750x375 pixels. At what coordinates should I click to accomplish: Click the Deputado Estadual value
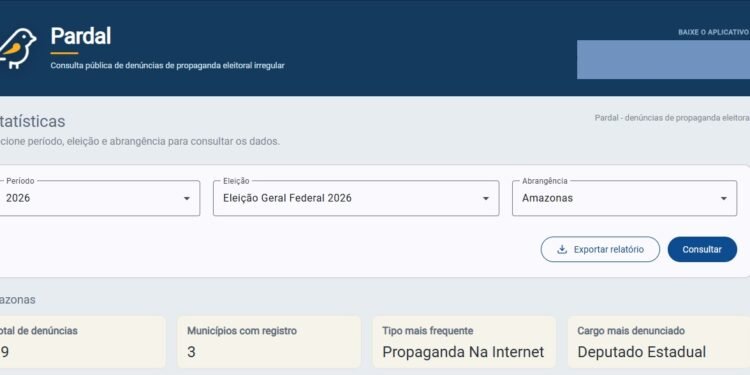pos(641,353)
